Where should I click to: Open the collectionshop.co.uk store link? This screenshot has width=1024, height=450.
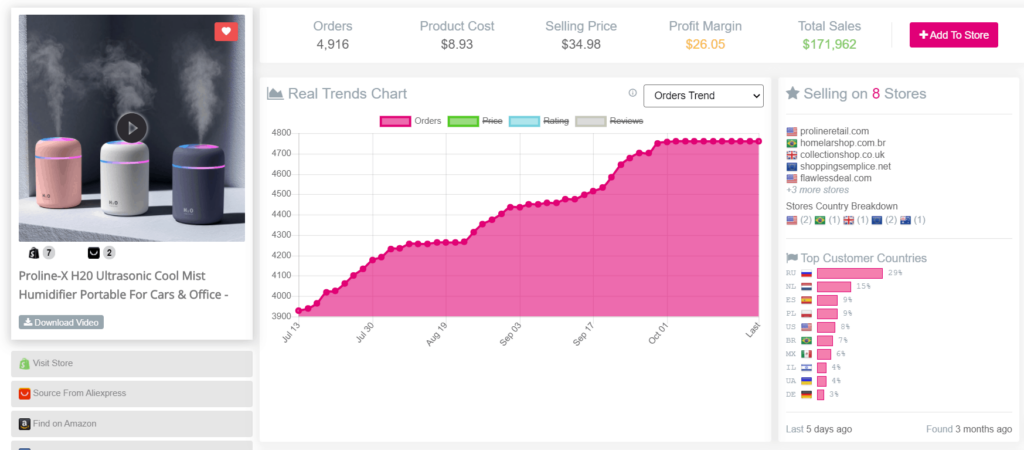842,155
